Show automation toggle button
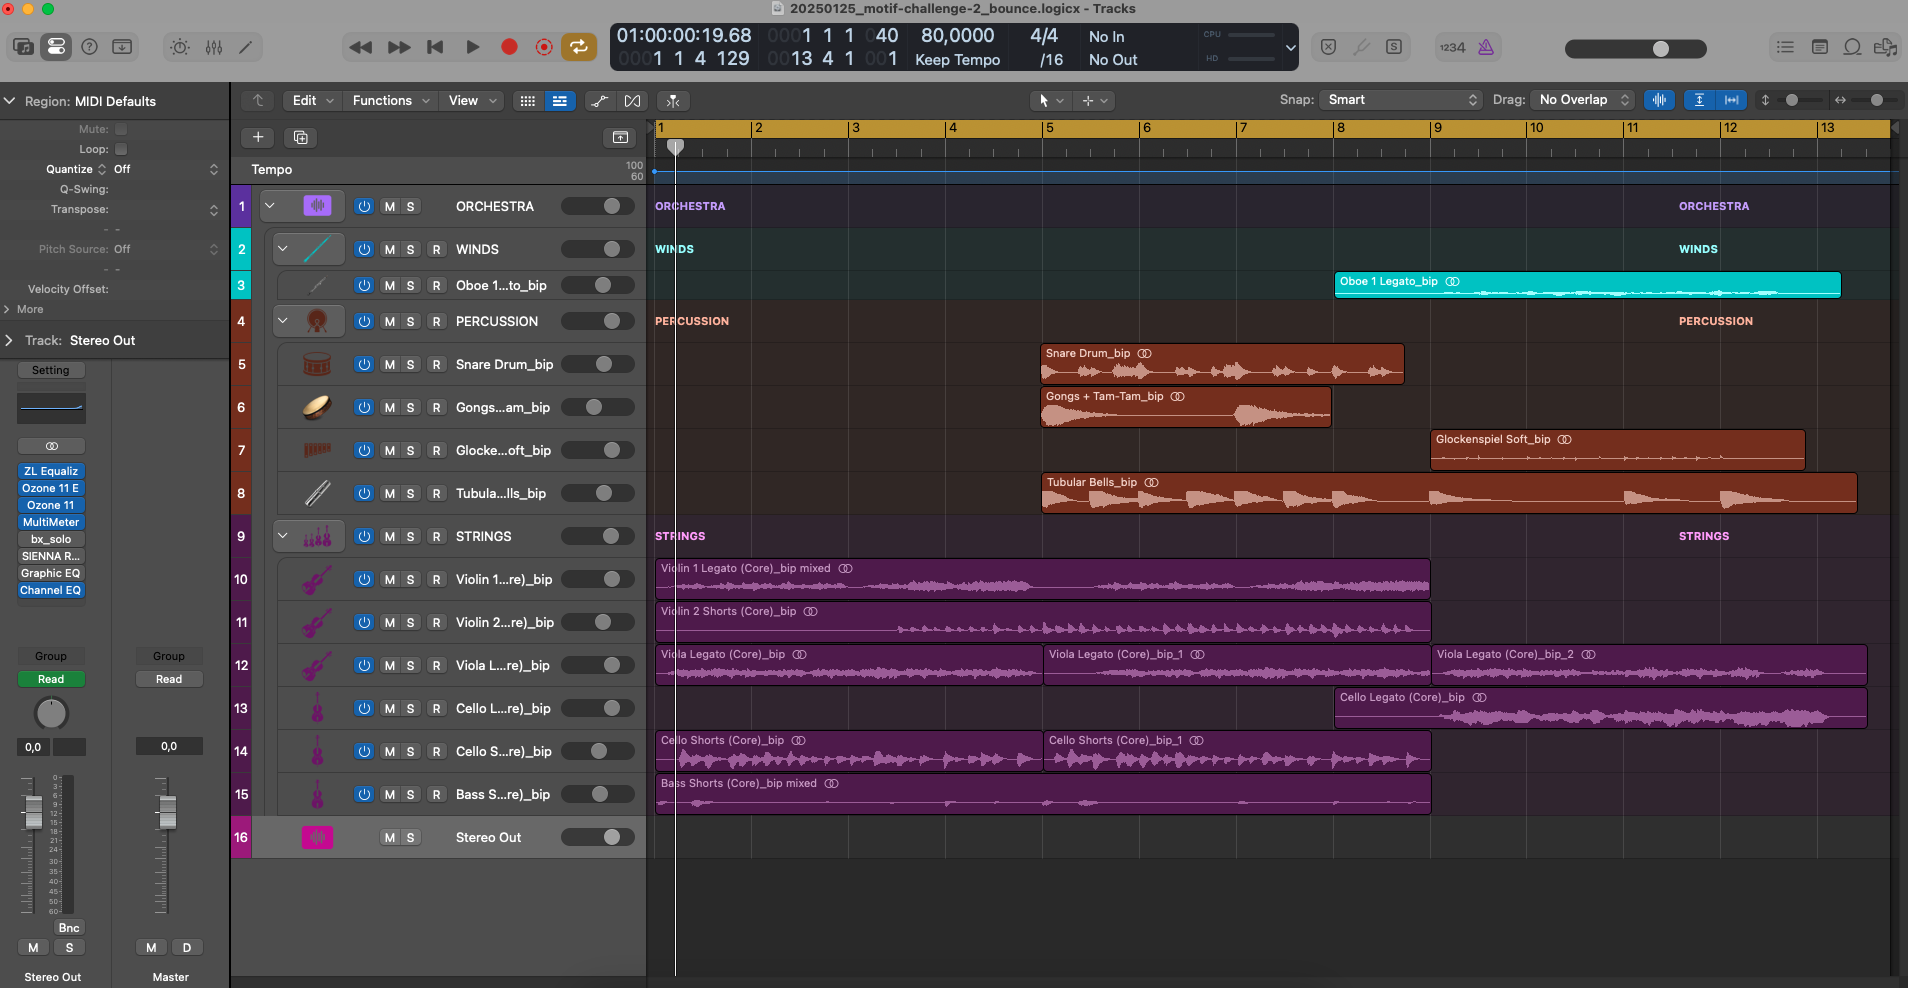 tap(599, 101)
